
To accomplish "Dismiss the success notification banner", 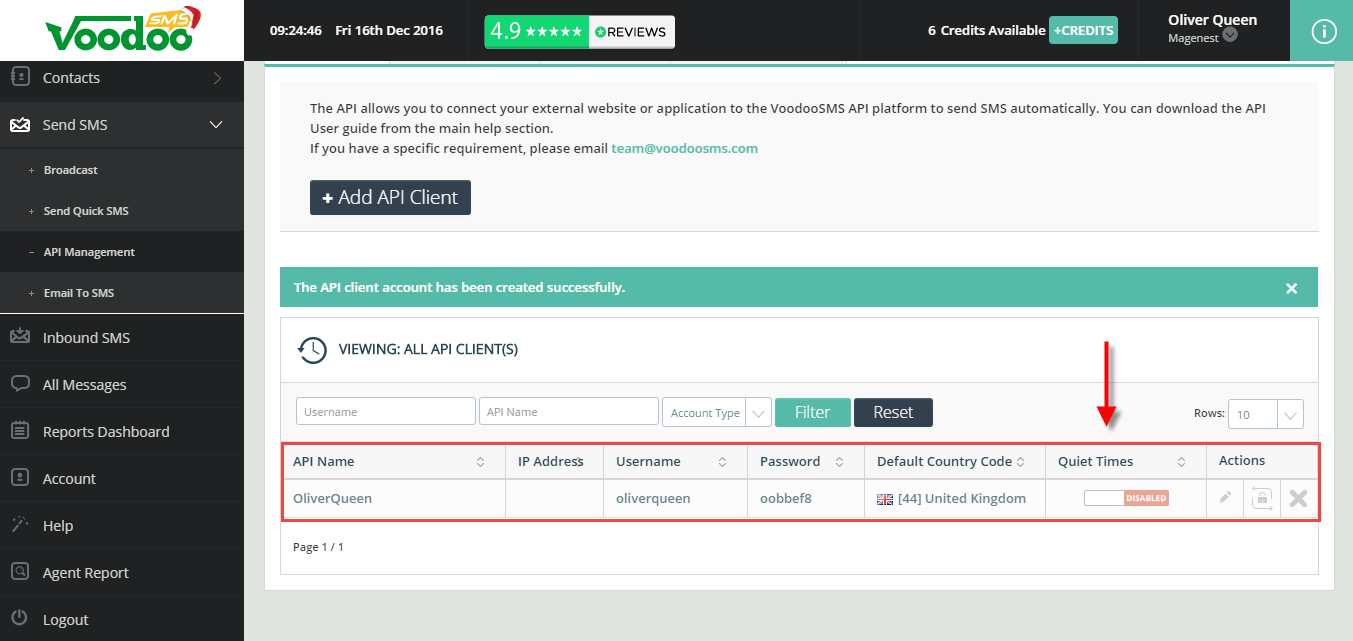I will [x=1291, y=288].
